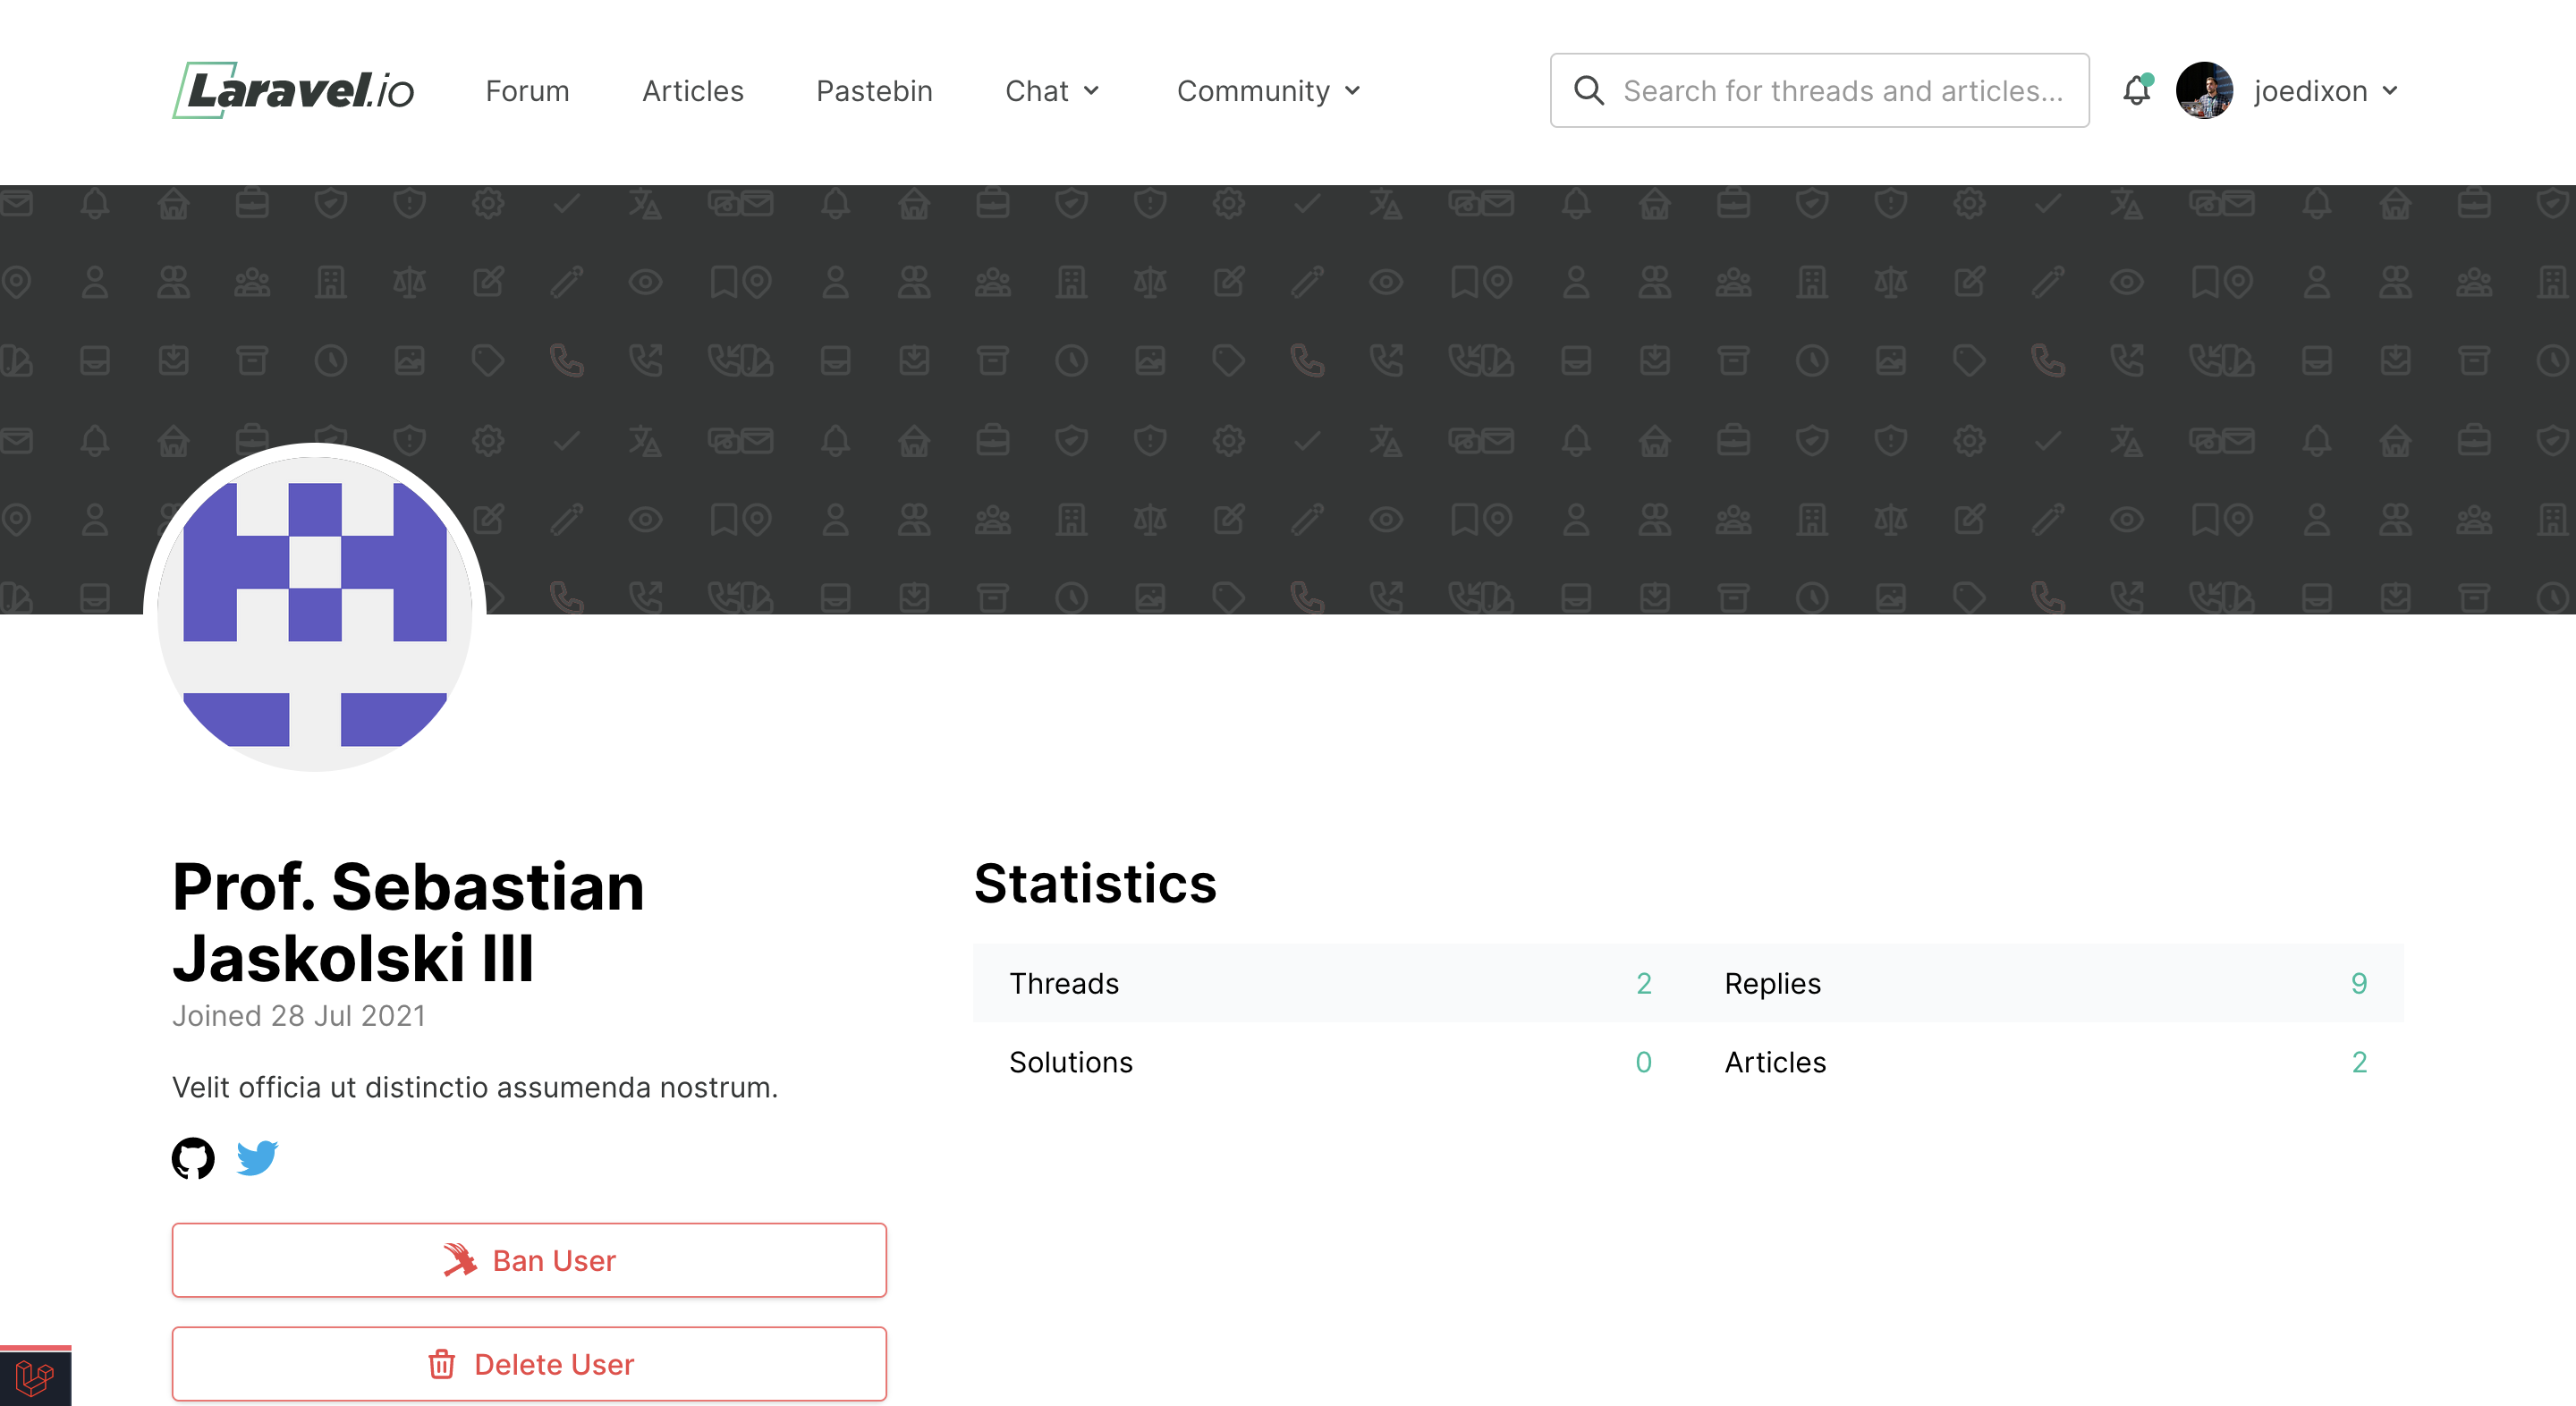Navigate to Pastebin
This screenshot has width=2576, height=1406.
874,91
